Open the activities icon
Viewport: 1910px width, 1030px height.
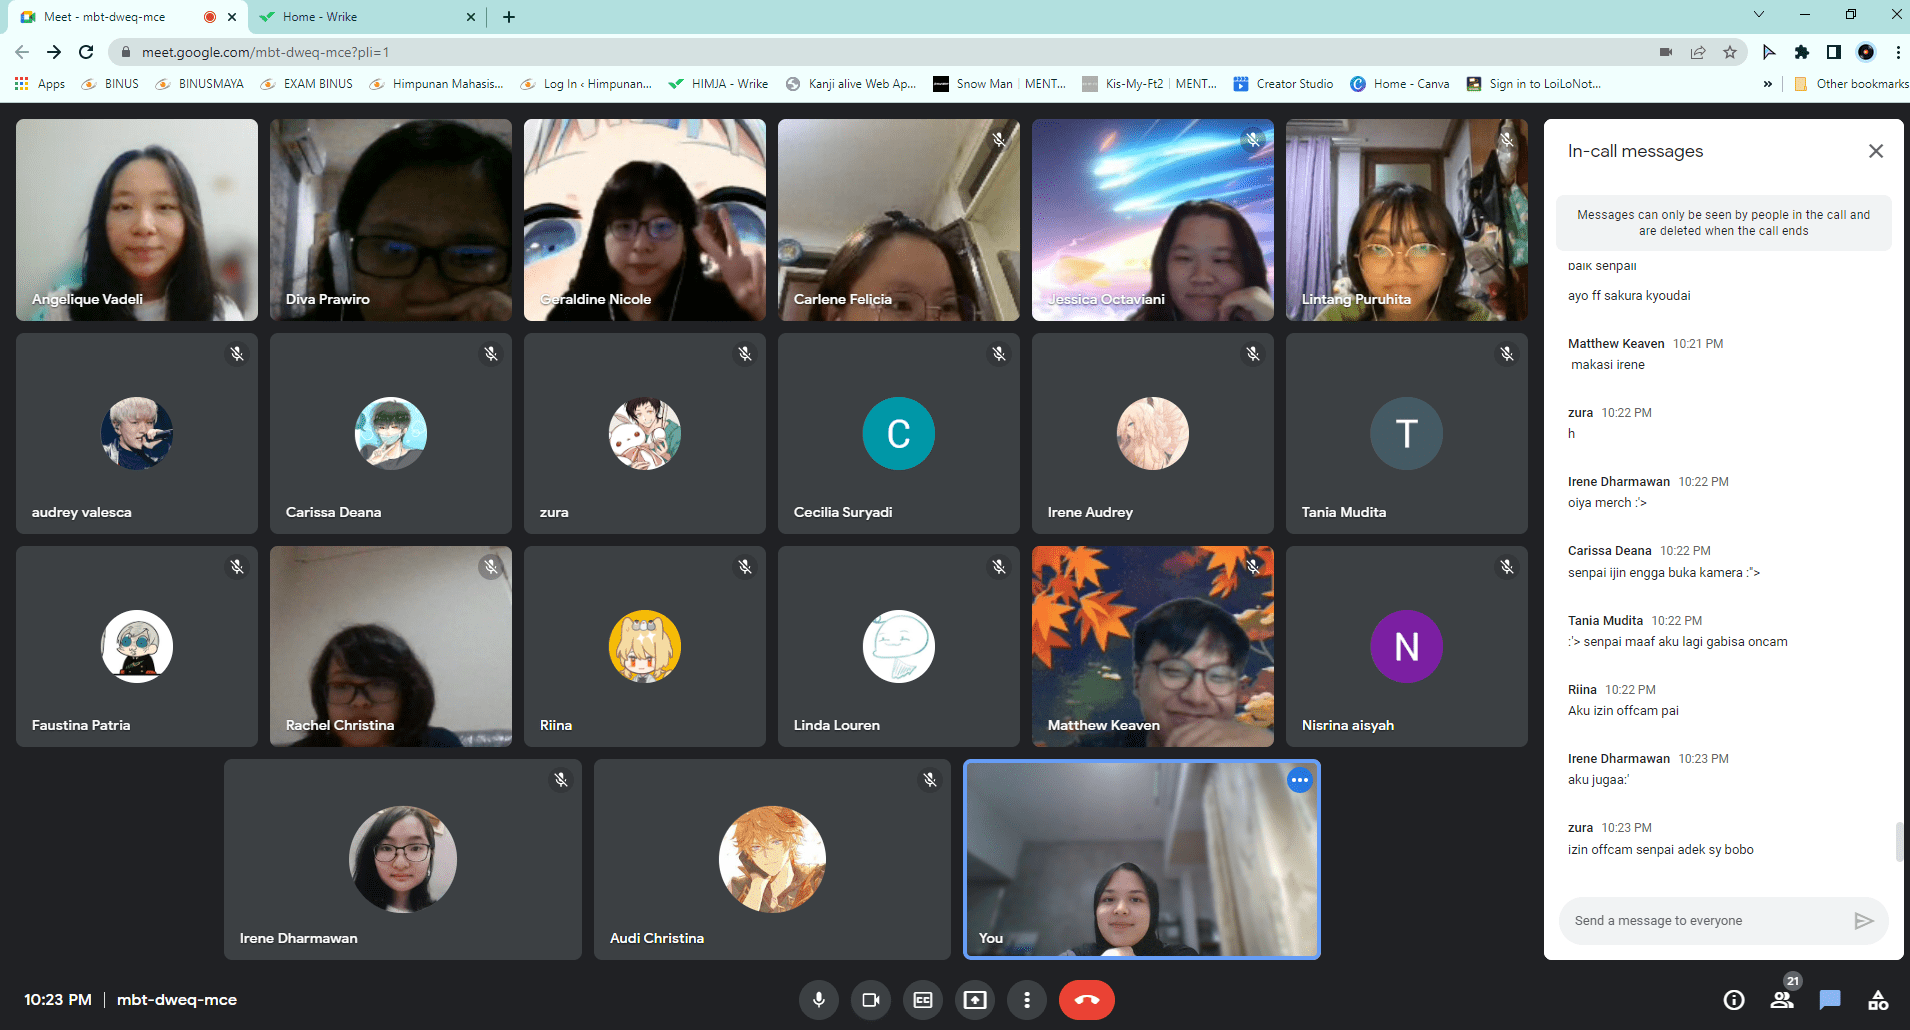tap(1876, 999)
